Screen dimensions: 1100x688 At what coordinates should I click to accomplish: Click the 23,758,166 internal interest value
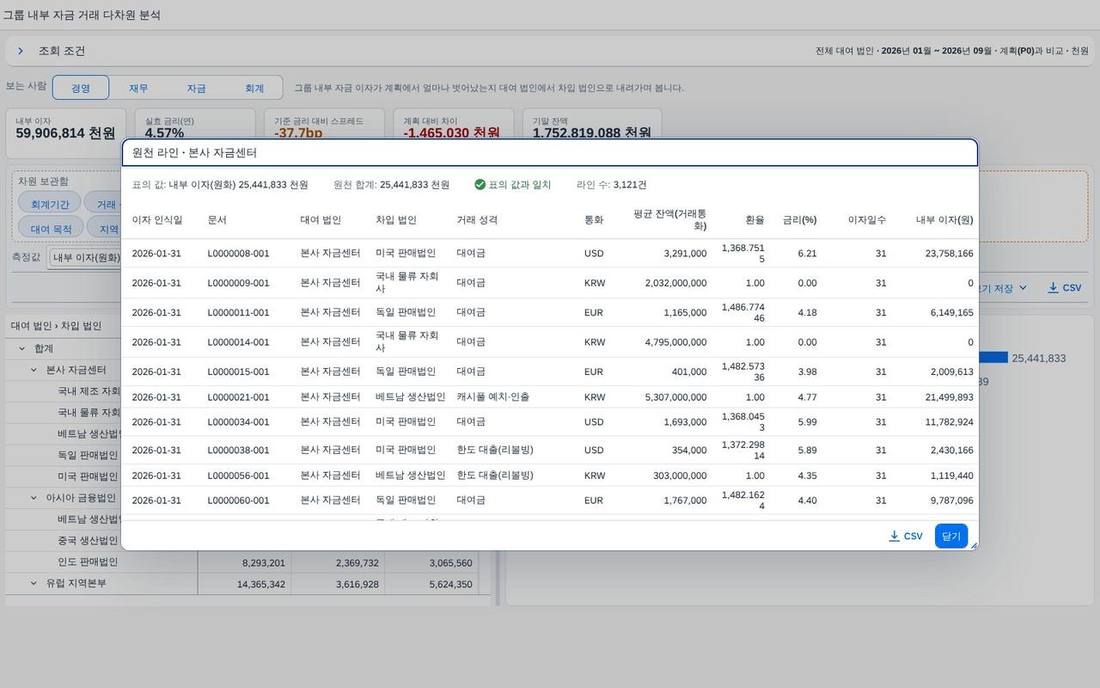949,253
